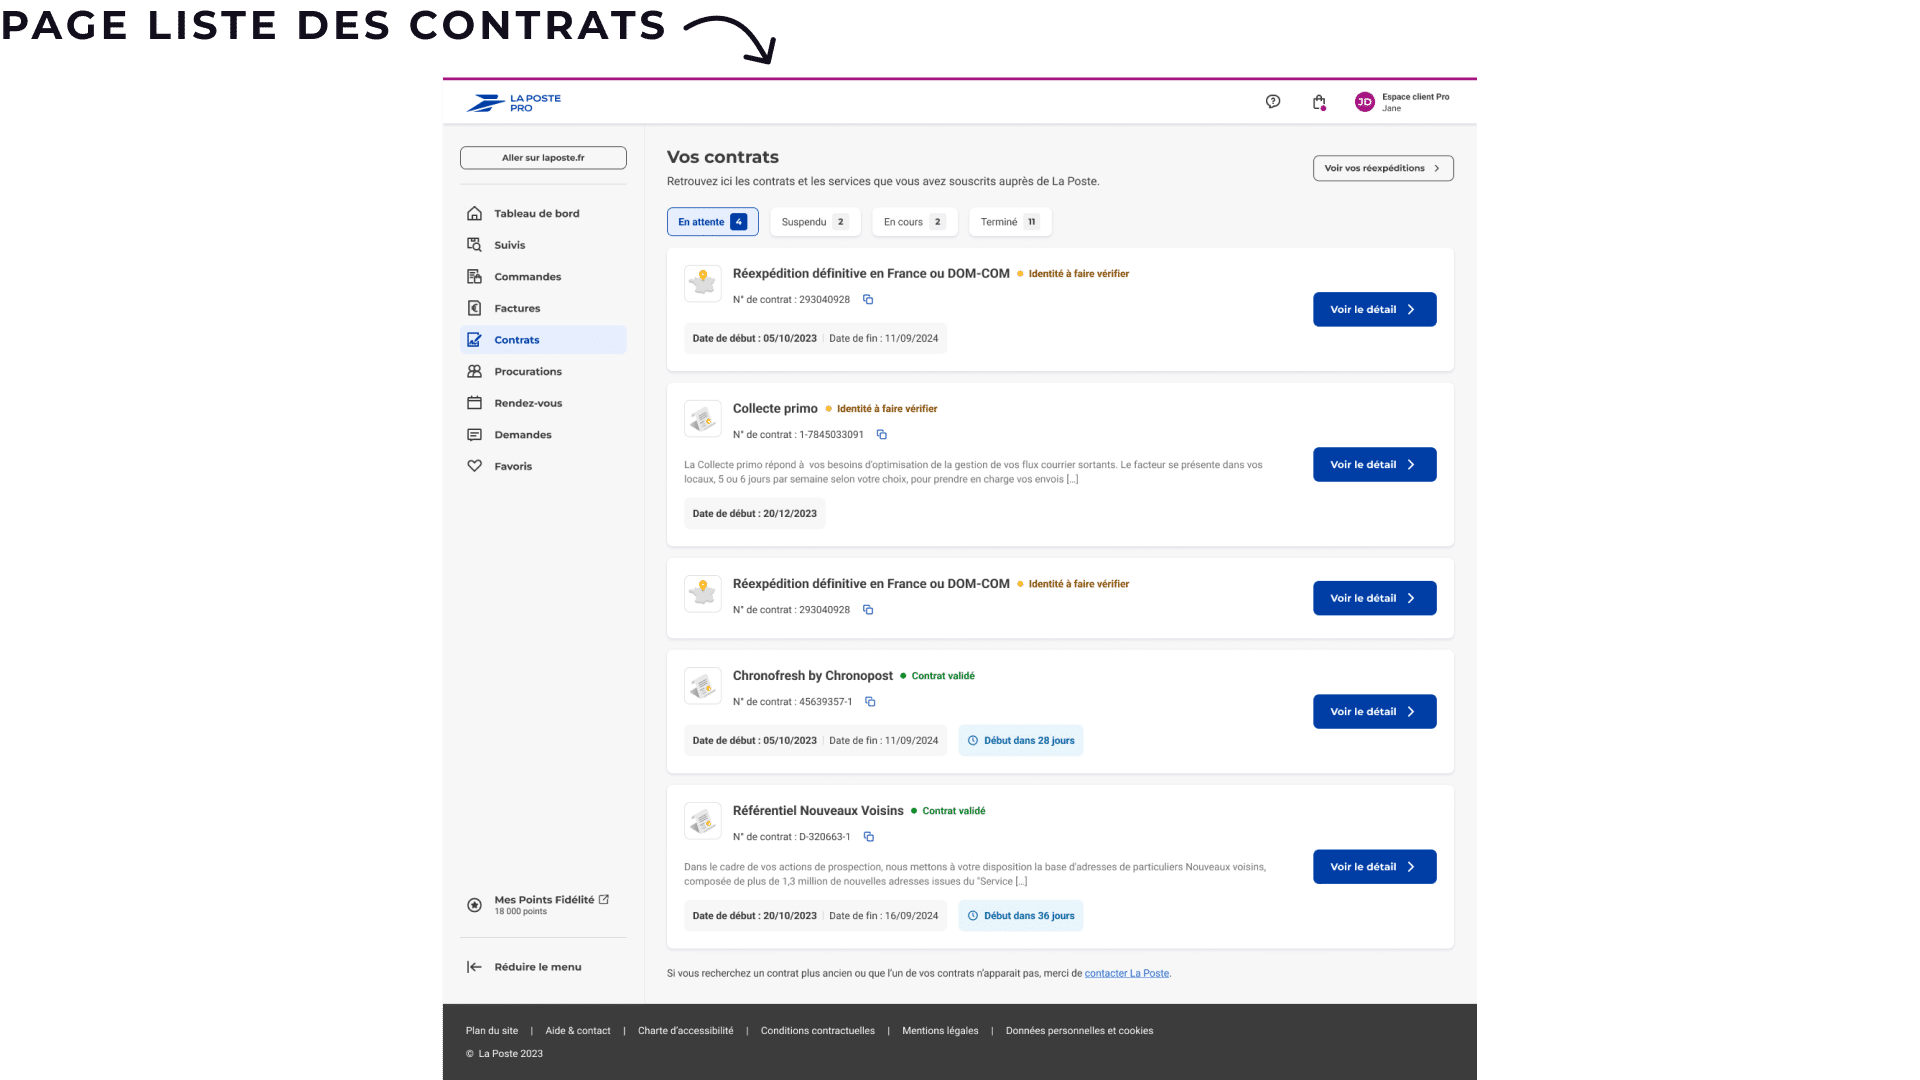Click the clock icon in Début dans 36 jours

973,916
